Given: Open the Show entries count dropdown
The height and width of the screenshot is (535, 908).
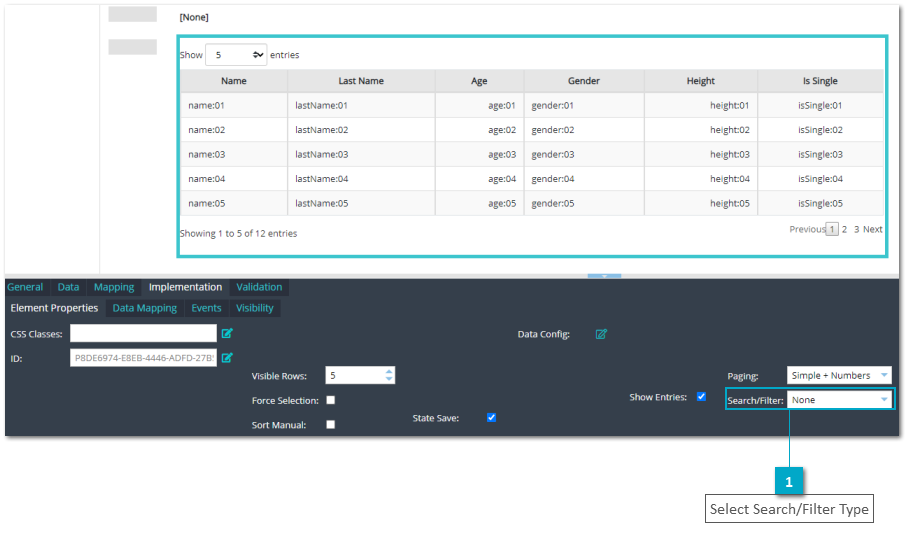Looking at the screenshot, I should tap(236, 55).
